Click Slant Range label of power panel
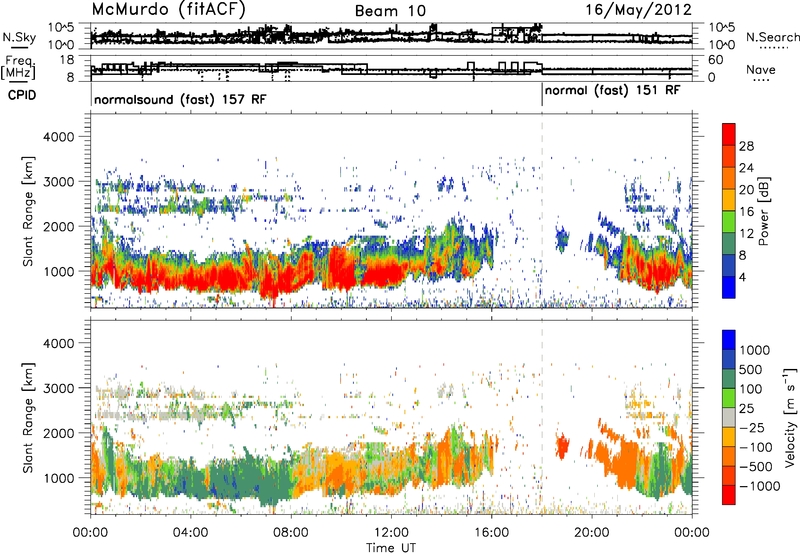 click(28, 211)
